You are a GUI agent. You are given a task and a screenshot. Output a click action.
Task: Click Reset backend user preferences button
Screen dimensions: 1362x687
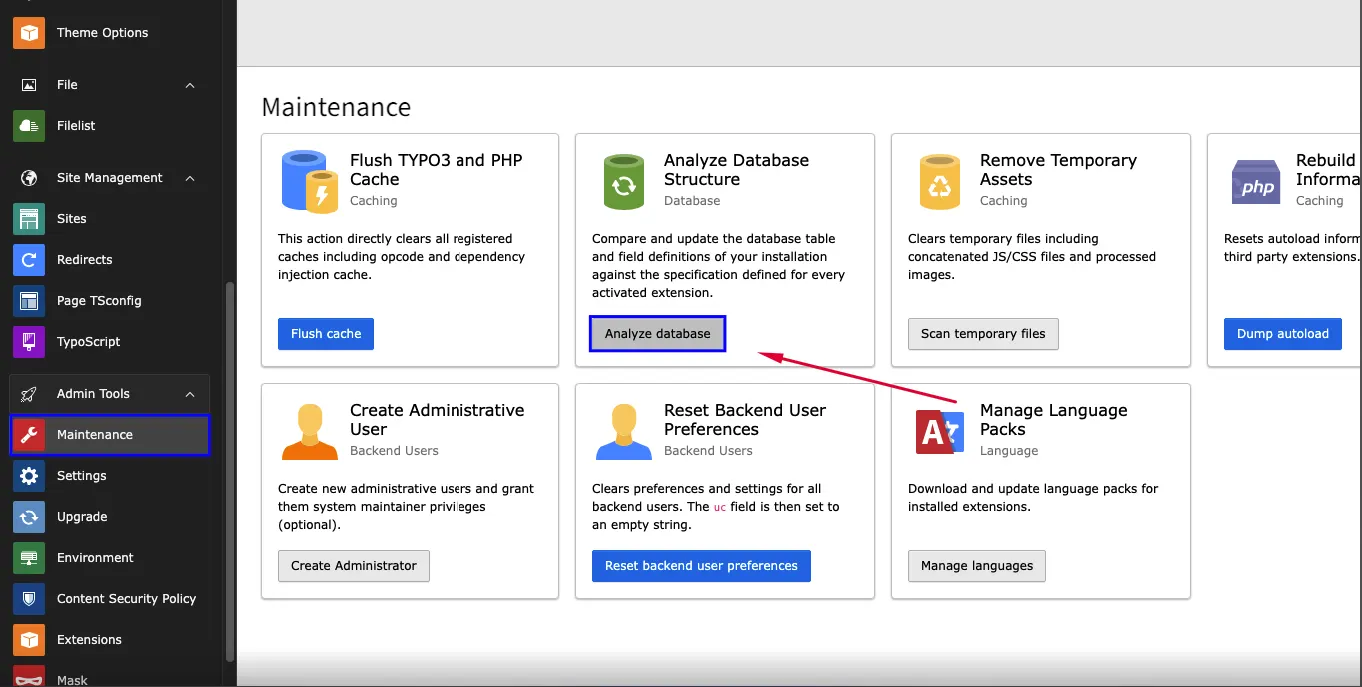701,566
